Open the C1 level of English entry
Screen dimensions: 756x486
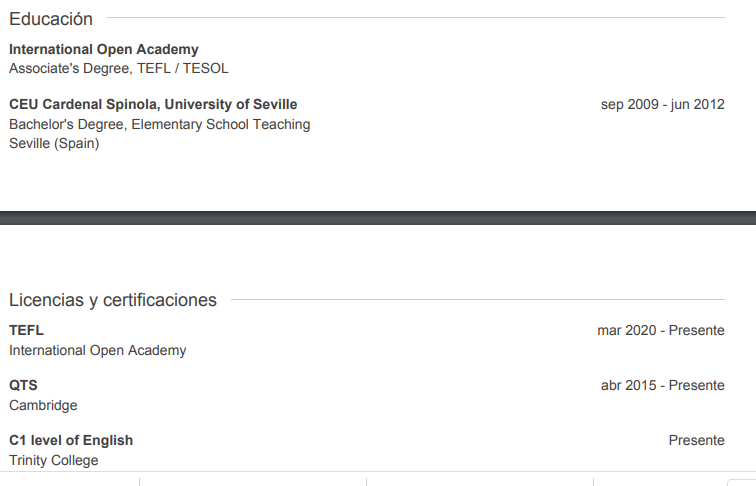pos(71,440)
